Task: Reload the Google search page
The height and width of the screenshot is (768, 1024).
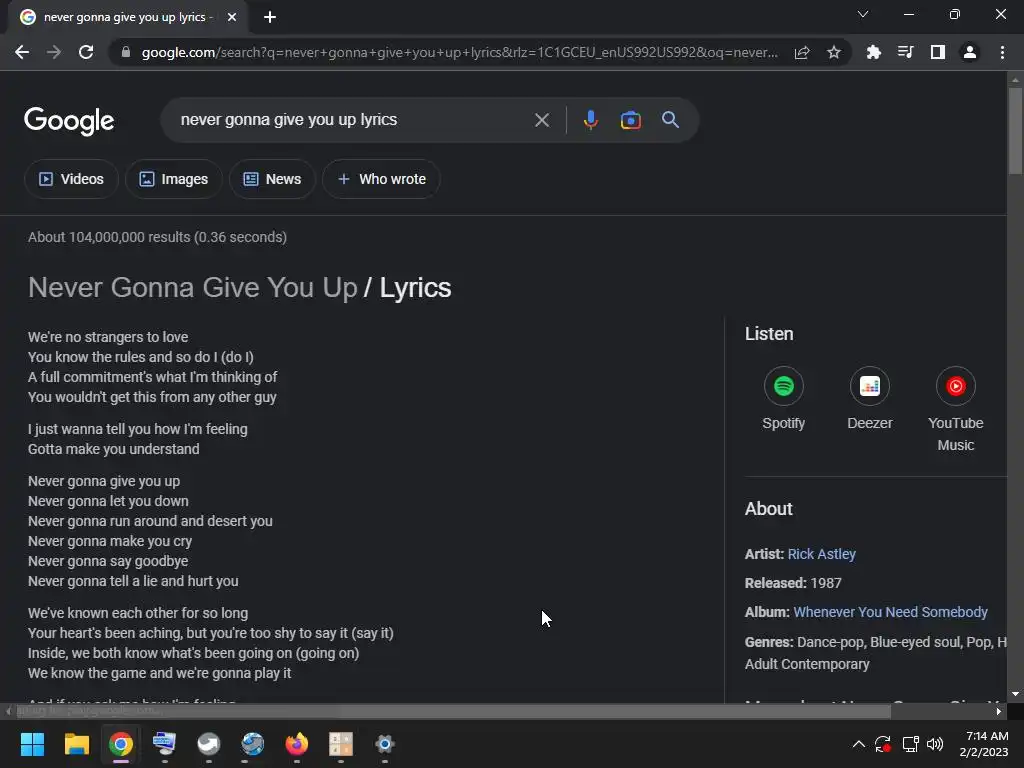Action: 86,52
